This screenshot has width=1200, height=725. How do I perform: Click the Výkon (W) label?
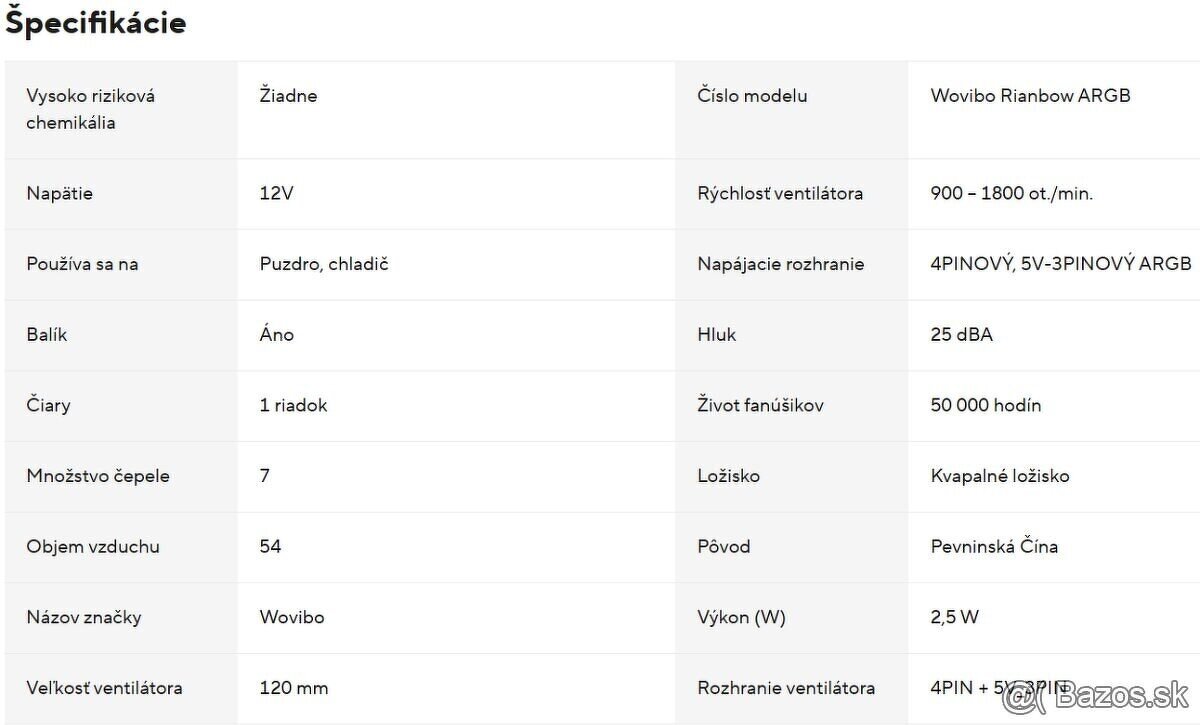(x=741, y=618)
